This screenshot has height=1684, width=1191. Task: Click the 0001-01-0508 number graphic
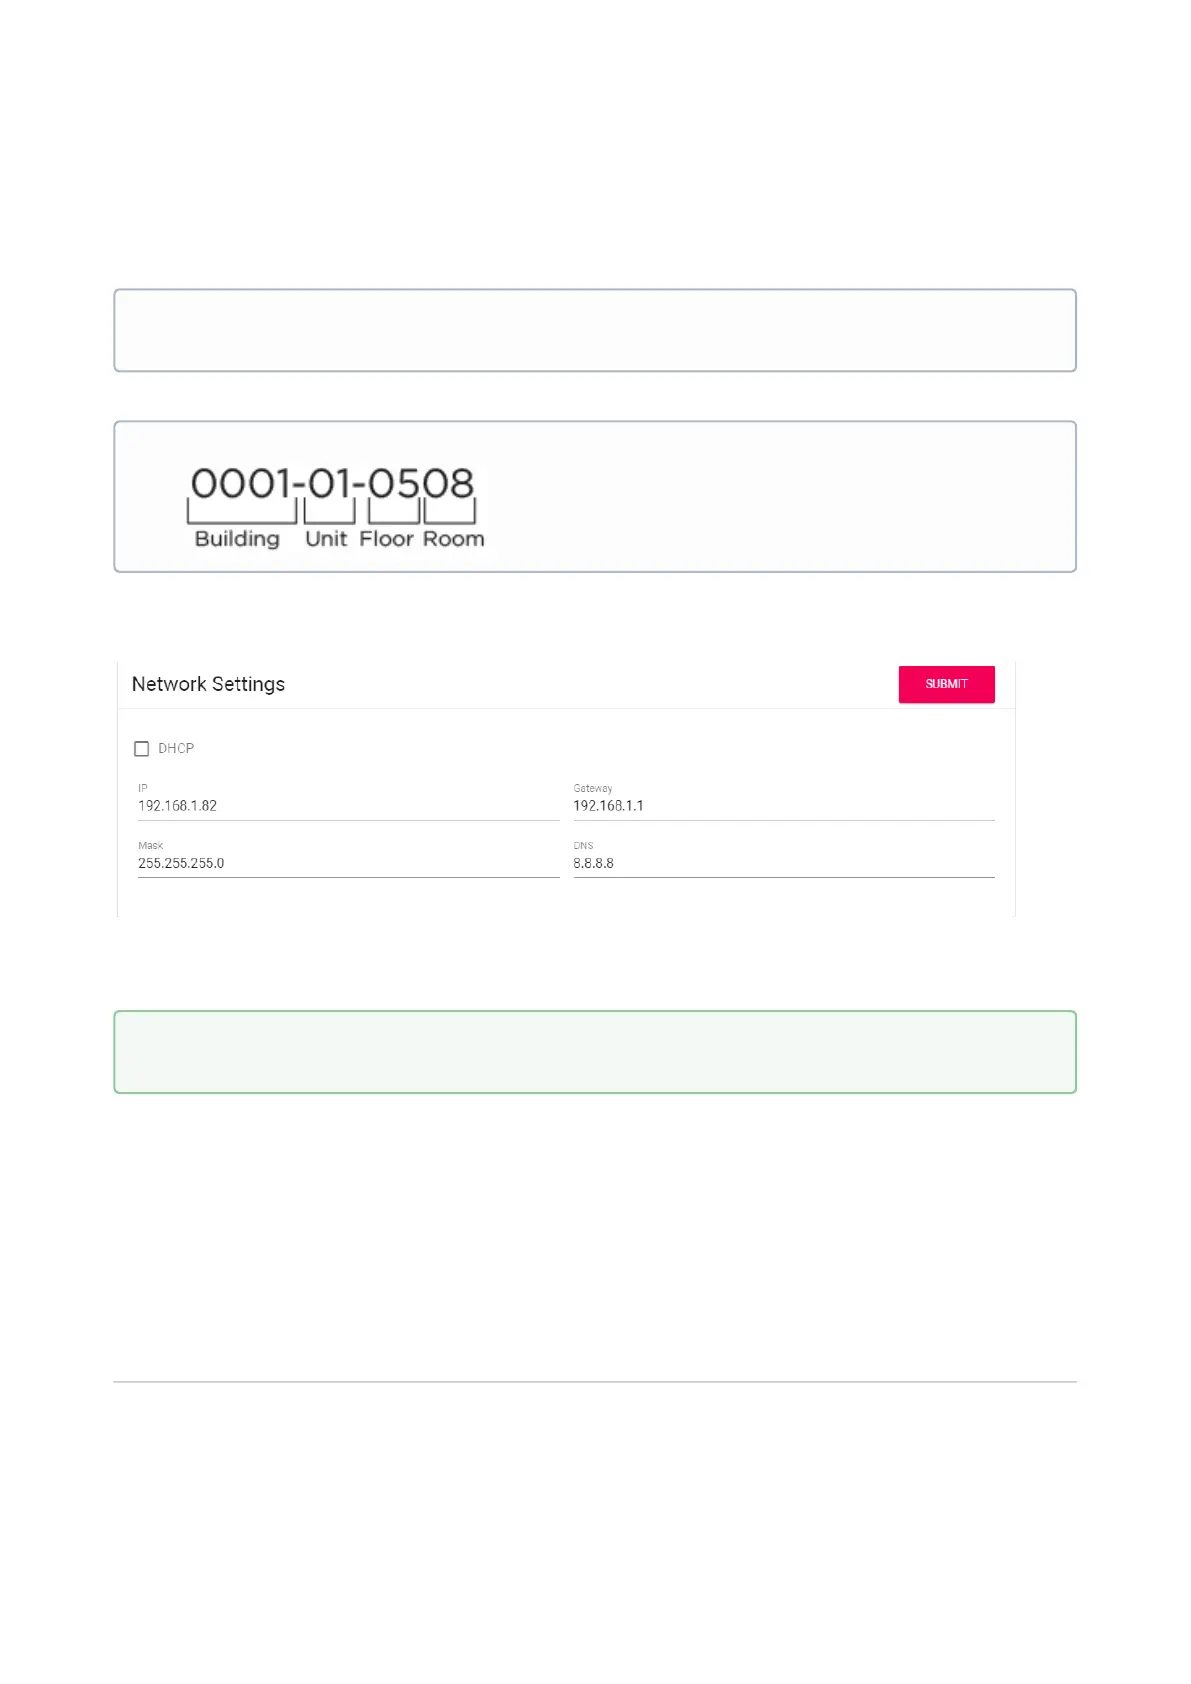point(332,484)
